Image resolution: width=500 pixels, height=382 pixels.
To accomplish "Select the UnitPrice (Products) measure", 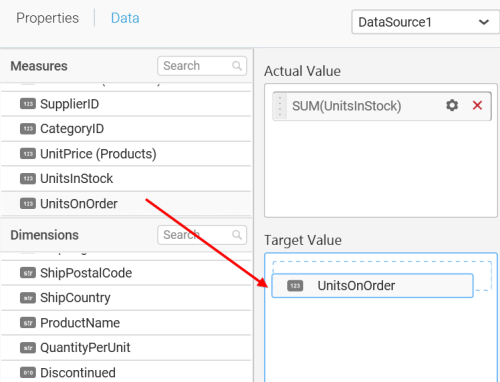I will pos(126,154).
